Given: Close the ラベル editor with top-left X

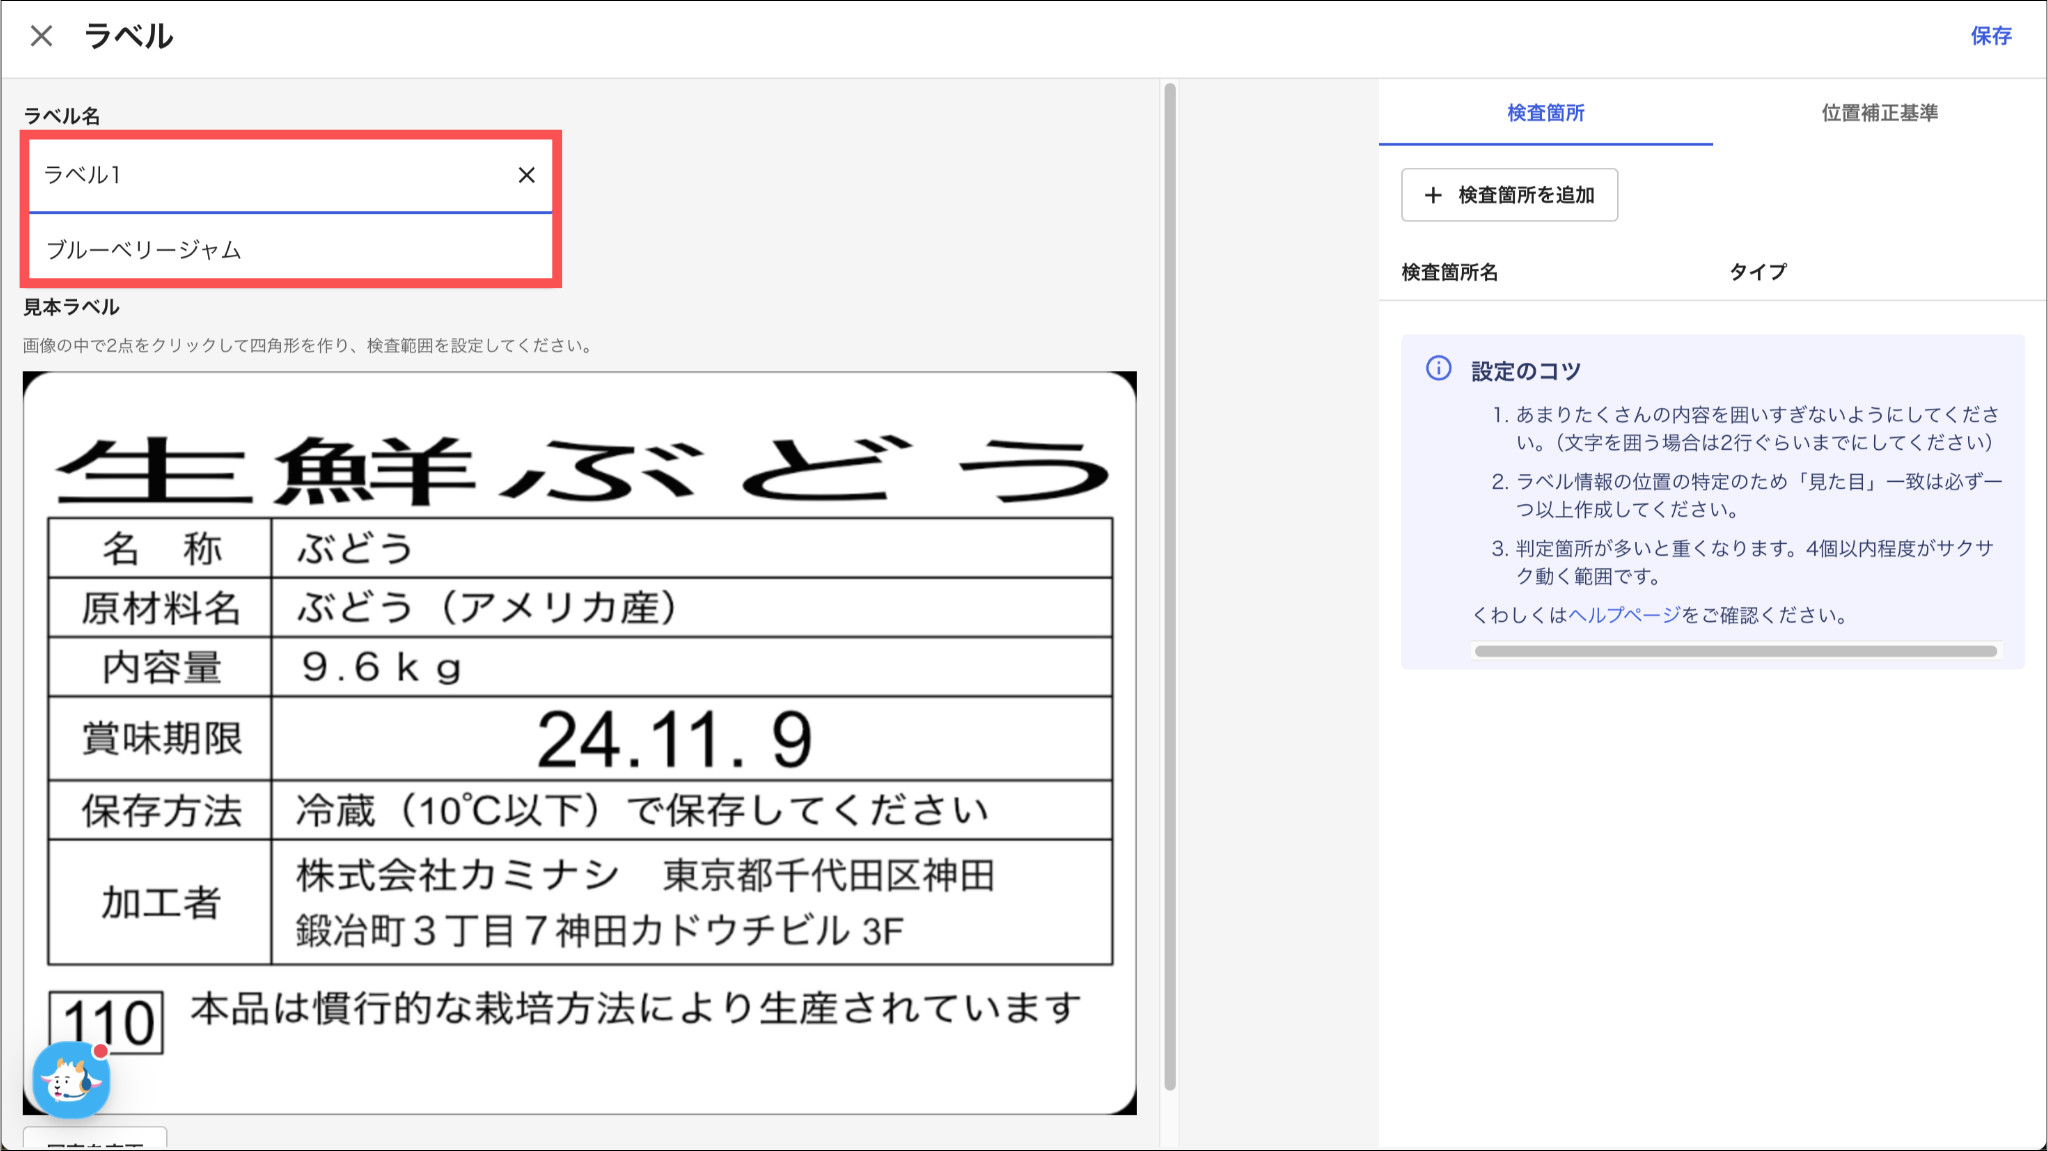Looking at the screenshot, I should pyautogui.click(x=41, y=36).
